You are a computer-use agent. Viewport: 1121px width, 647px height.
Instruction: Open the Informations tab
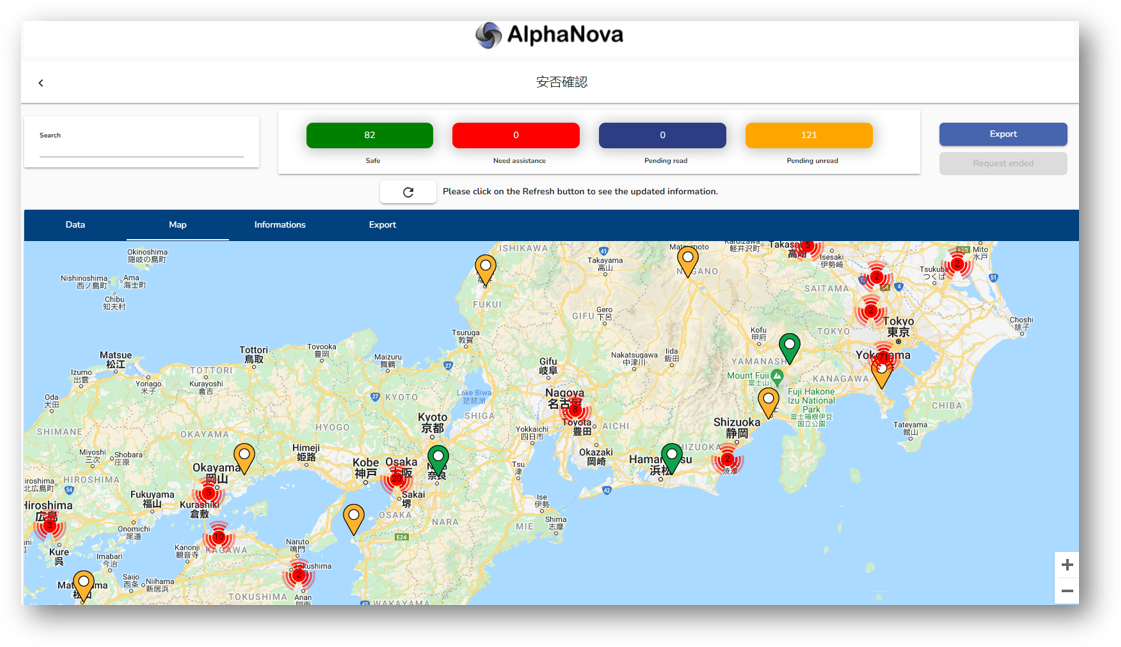coord(280,224)
